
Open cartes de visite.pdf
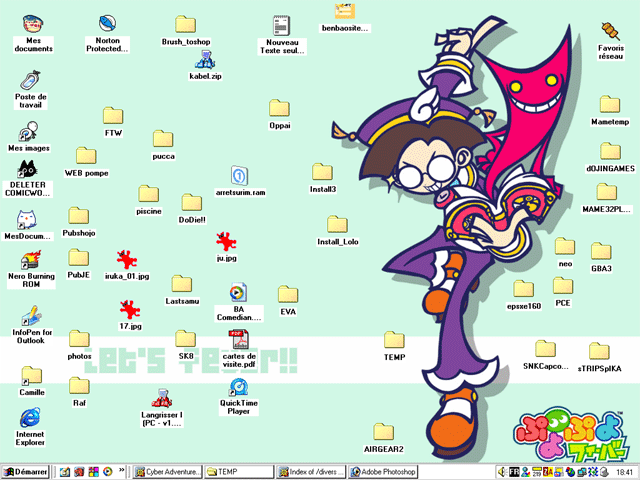(239, 340)
